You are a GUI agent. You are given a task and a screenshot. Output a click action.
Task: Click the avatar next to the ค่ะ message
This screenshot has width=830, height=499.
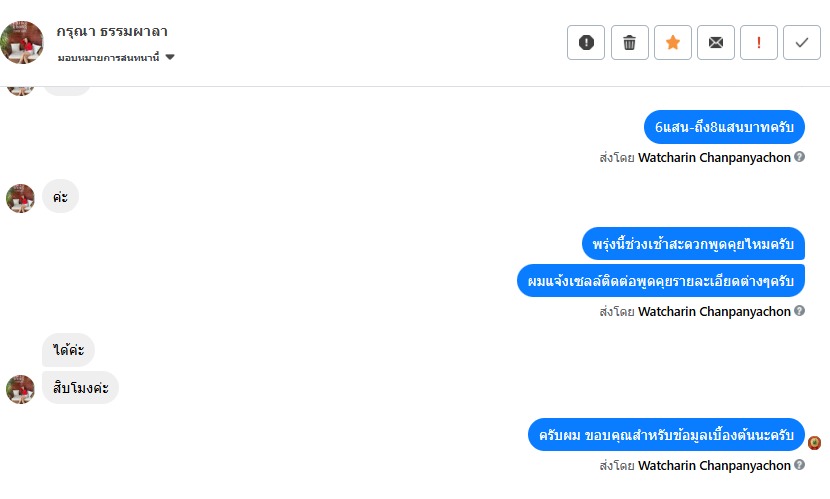pos(20,198)
